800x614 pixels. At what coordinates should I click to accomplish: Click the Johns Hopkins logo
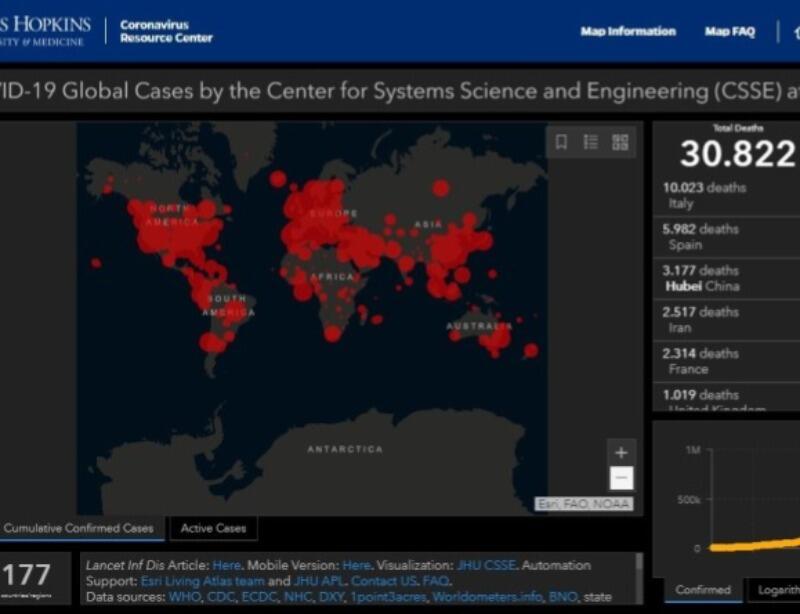tap(45, 31)
